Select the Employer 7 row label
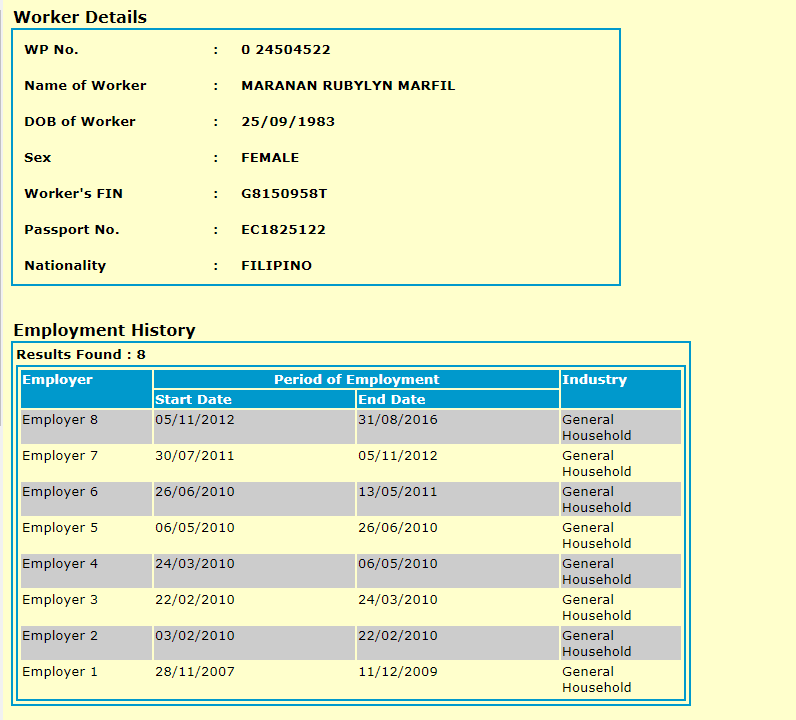The height and width of the screenshot is (720, 796). click(60, 456)
